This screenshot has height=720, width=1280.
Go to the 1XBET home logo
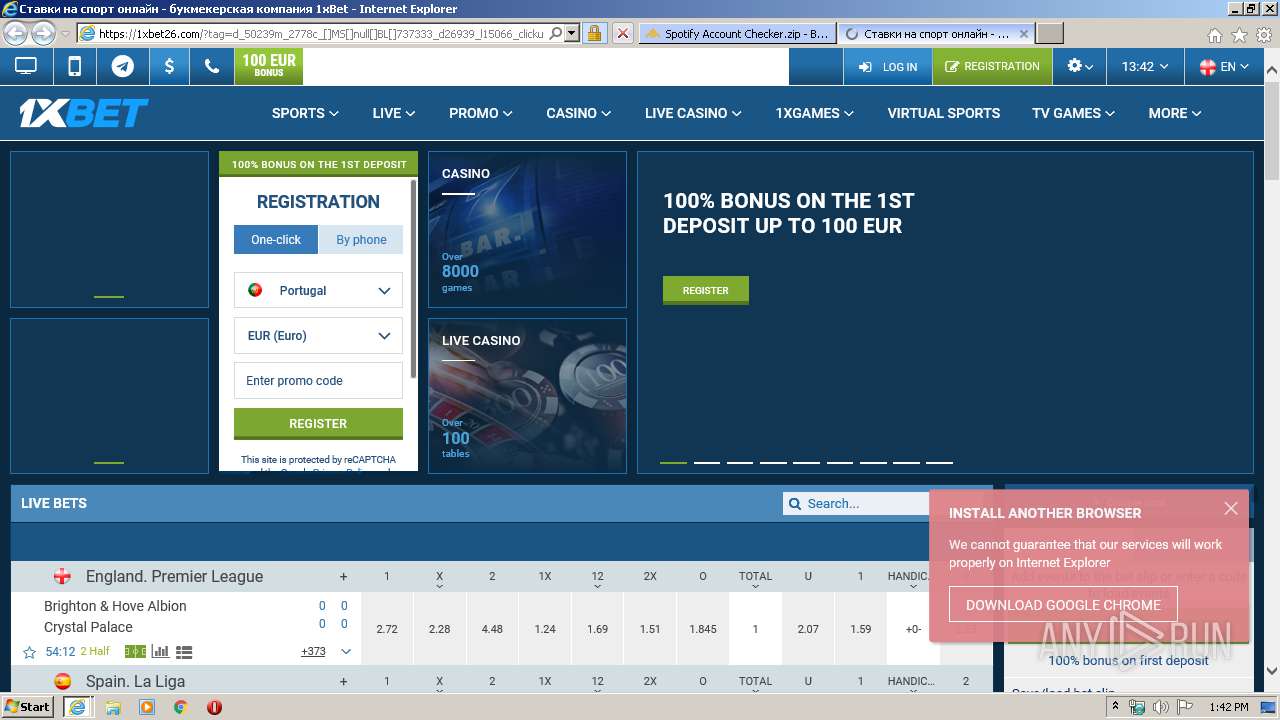pos(84,113)
